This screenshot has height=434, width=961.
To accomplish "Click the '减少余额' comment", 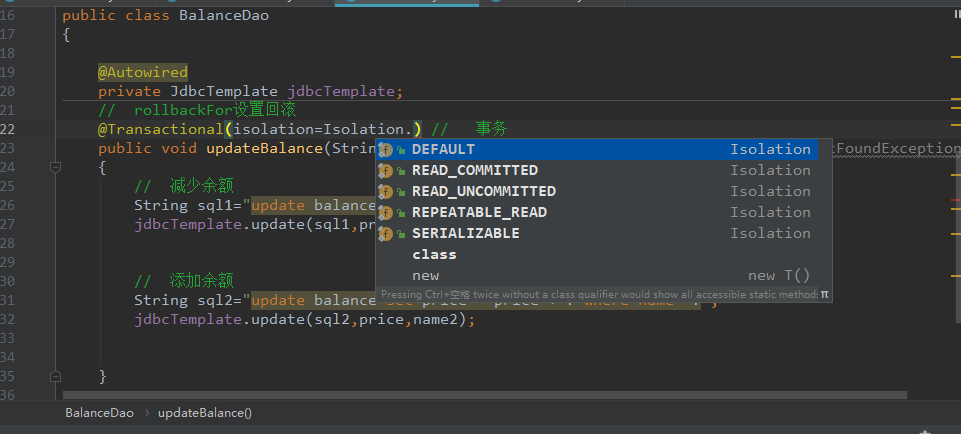I will (184, 186).
